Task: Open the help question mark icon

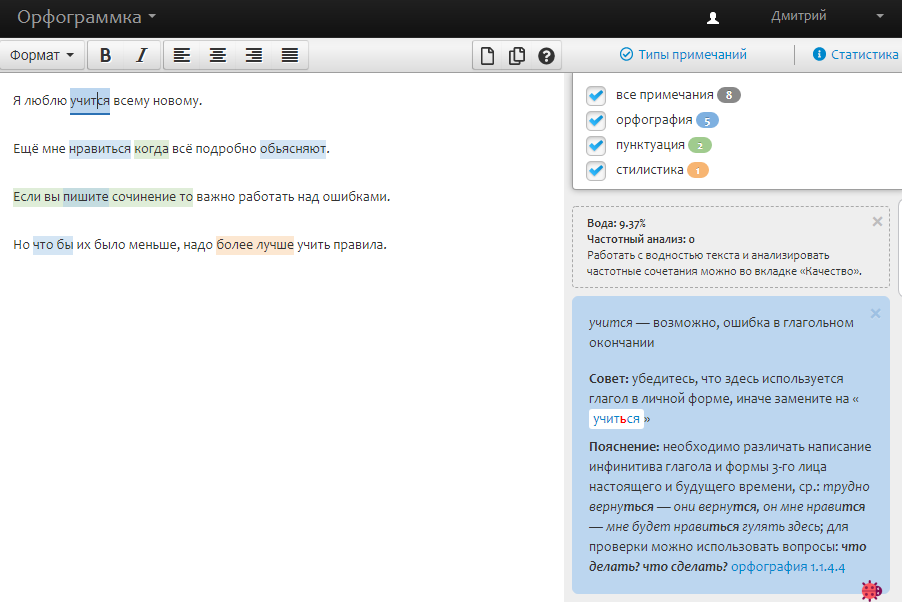Action: coord(546,55)
